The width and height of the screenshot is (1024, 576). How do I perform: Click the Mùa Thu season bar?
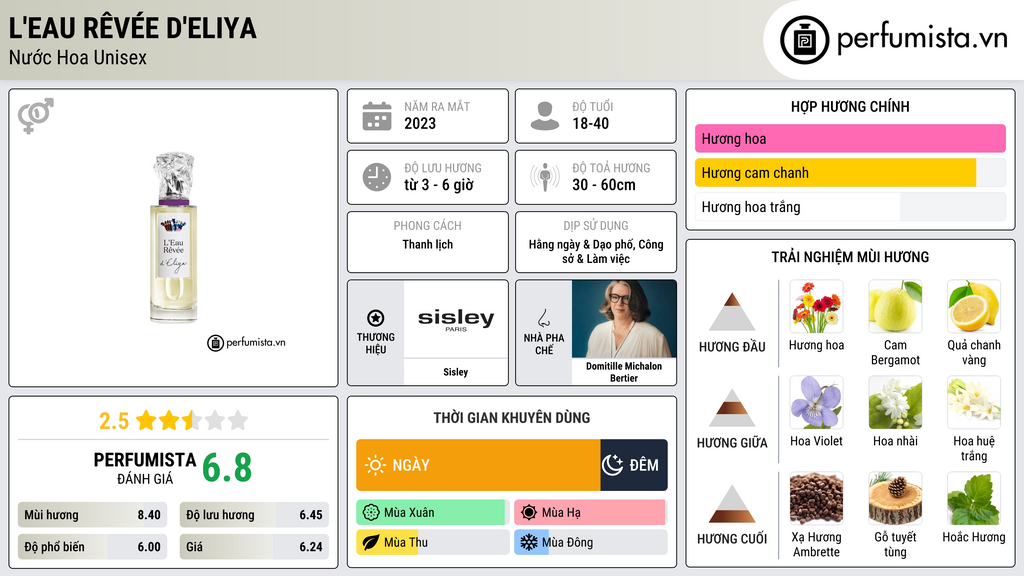pyautogui.click(x=432, y=542)
